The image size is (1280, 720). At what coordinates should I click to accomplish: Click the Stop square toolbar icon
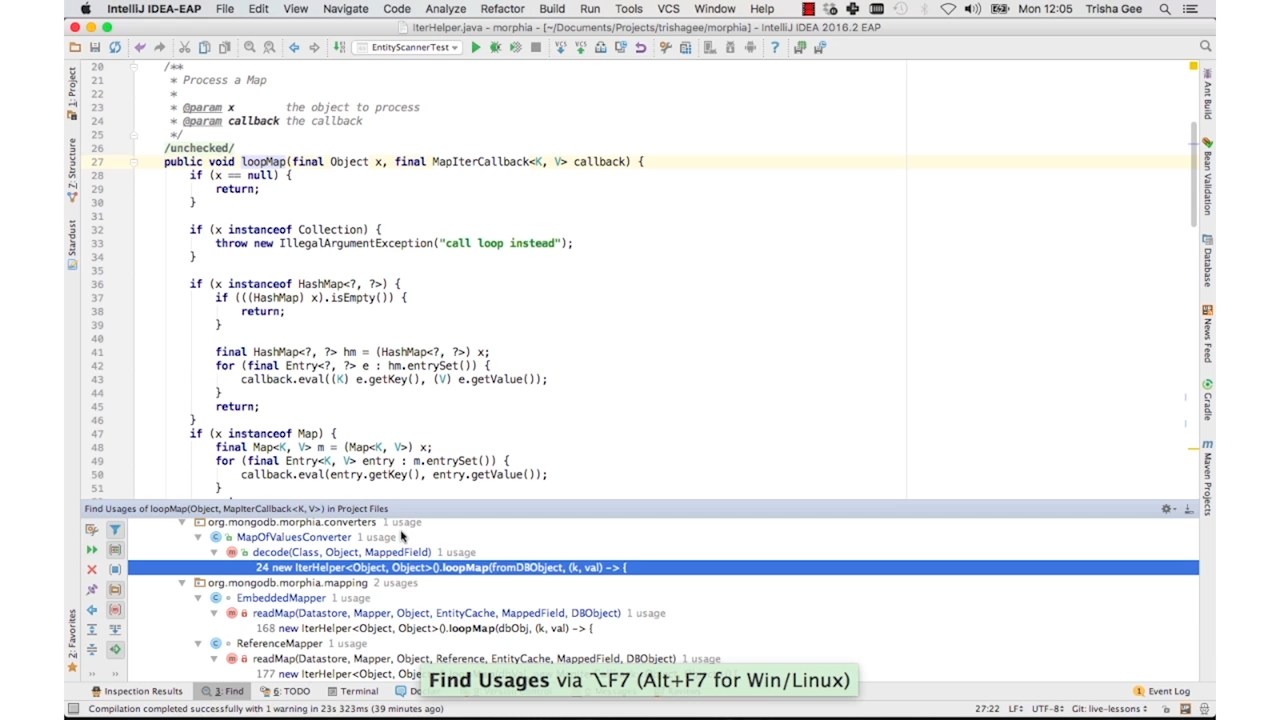(x=536, y=47)
